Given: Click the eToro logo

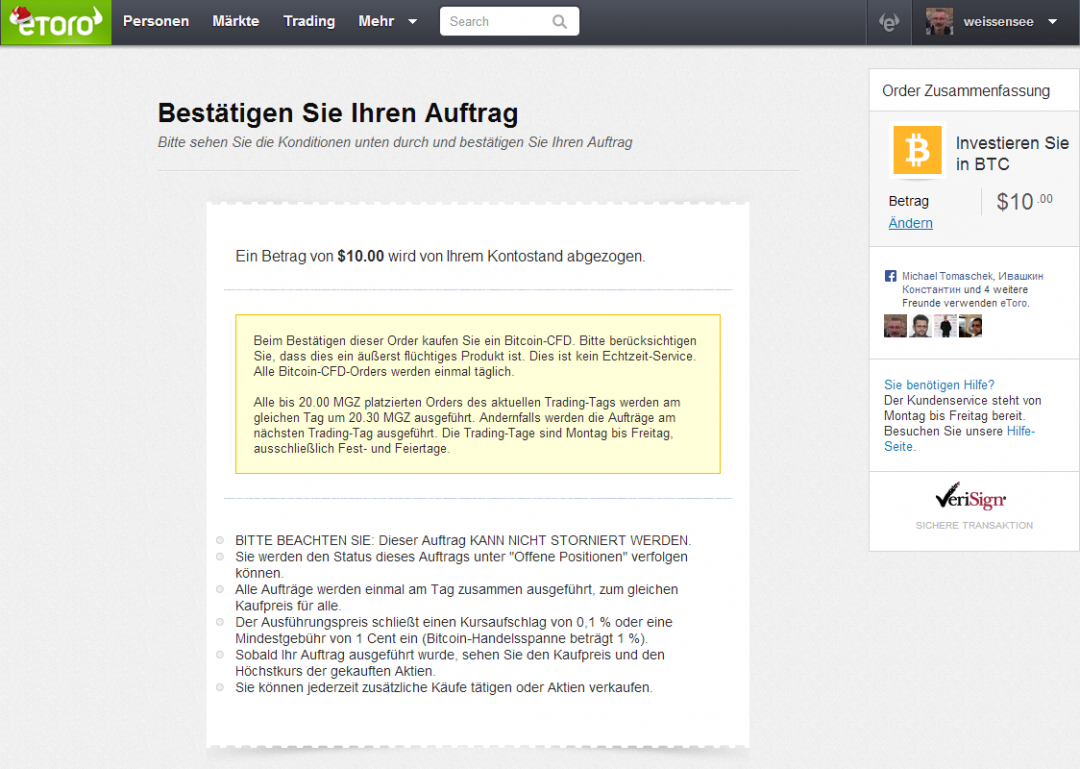Looking at the screenshot, I should (56, 22).
